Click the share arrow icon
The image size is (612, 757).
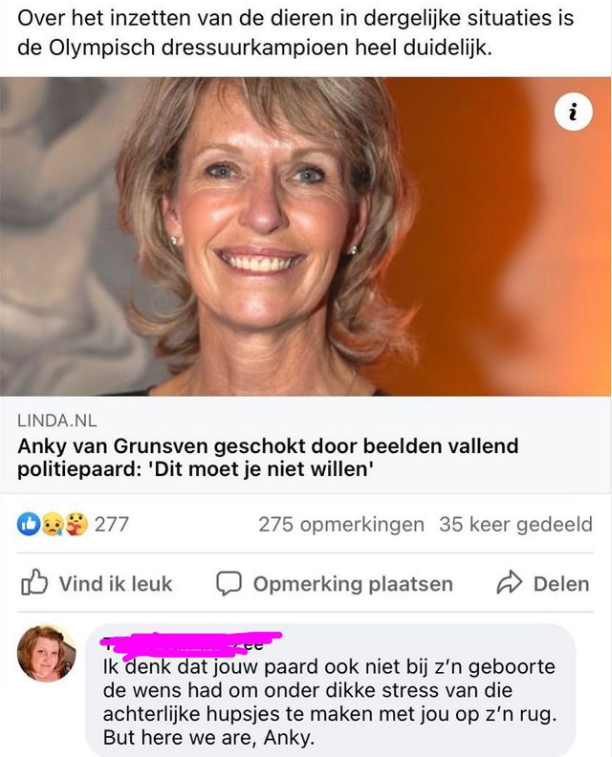[x=510, y=583]
